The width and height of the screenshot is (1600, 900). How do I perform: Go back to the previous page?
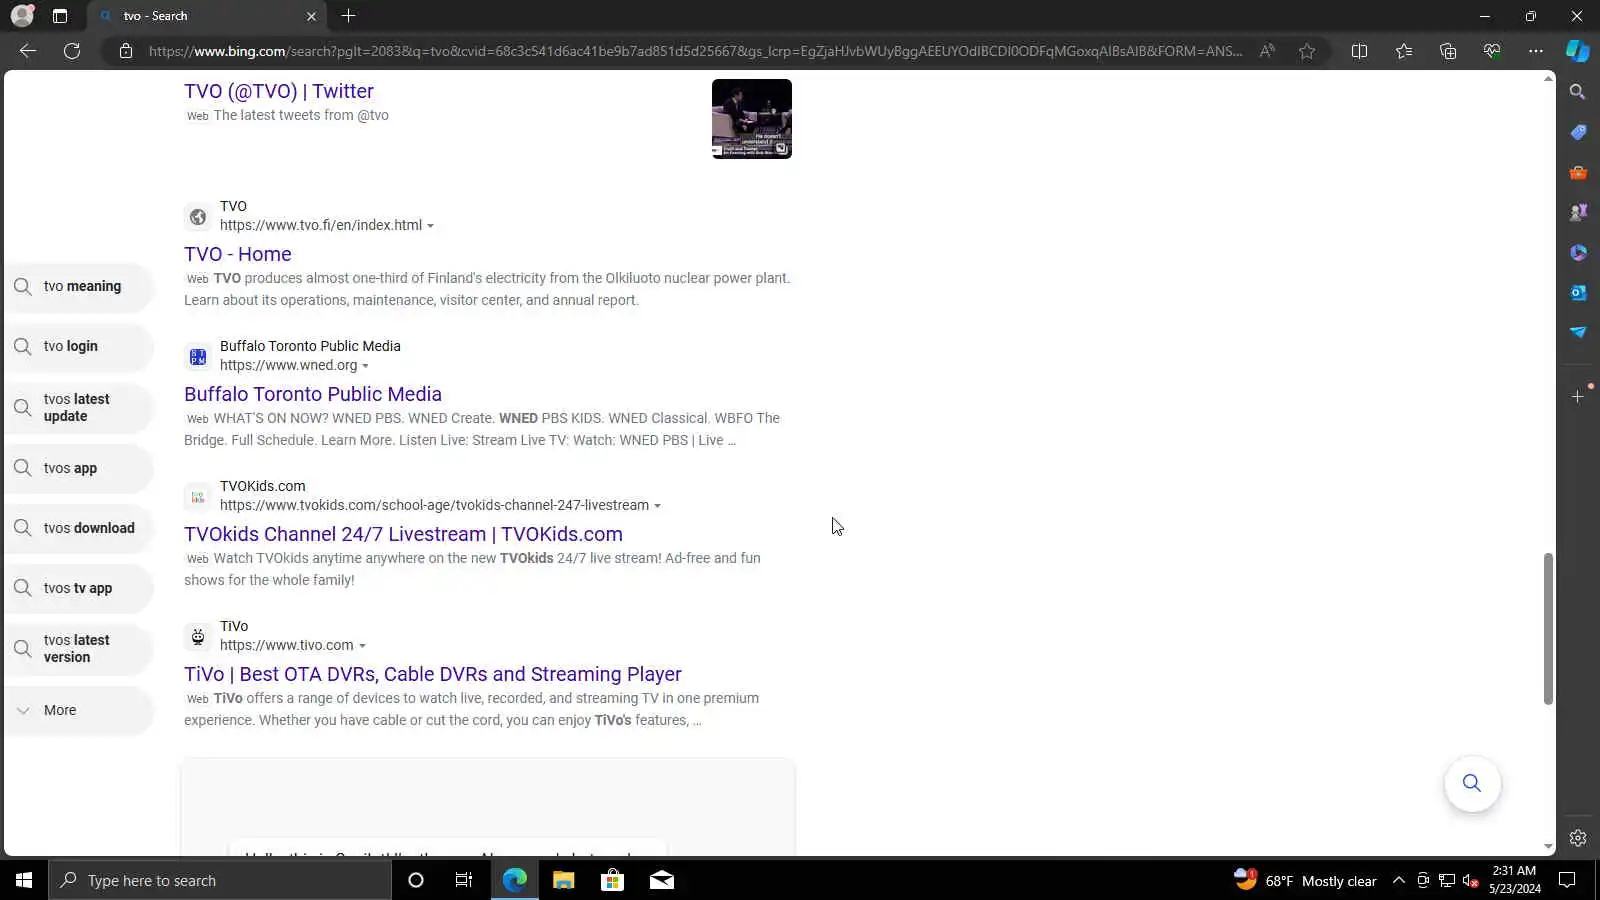coord(28,51)
